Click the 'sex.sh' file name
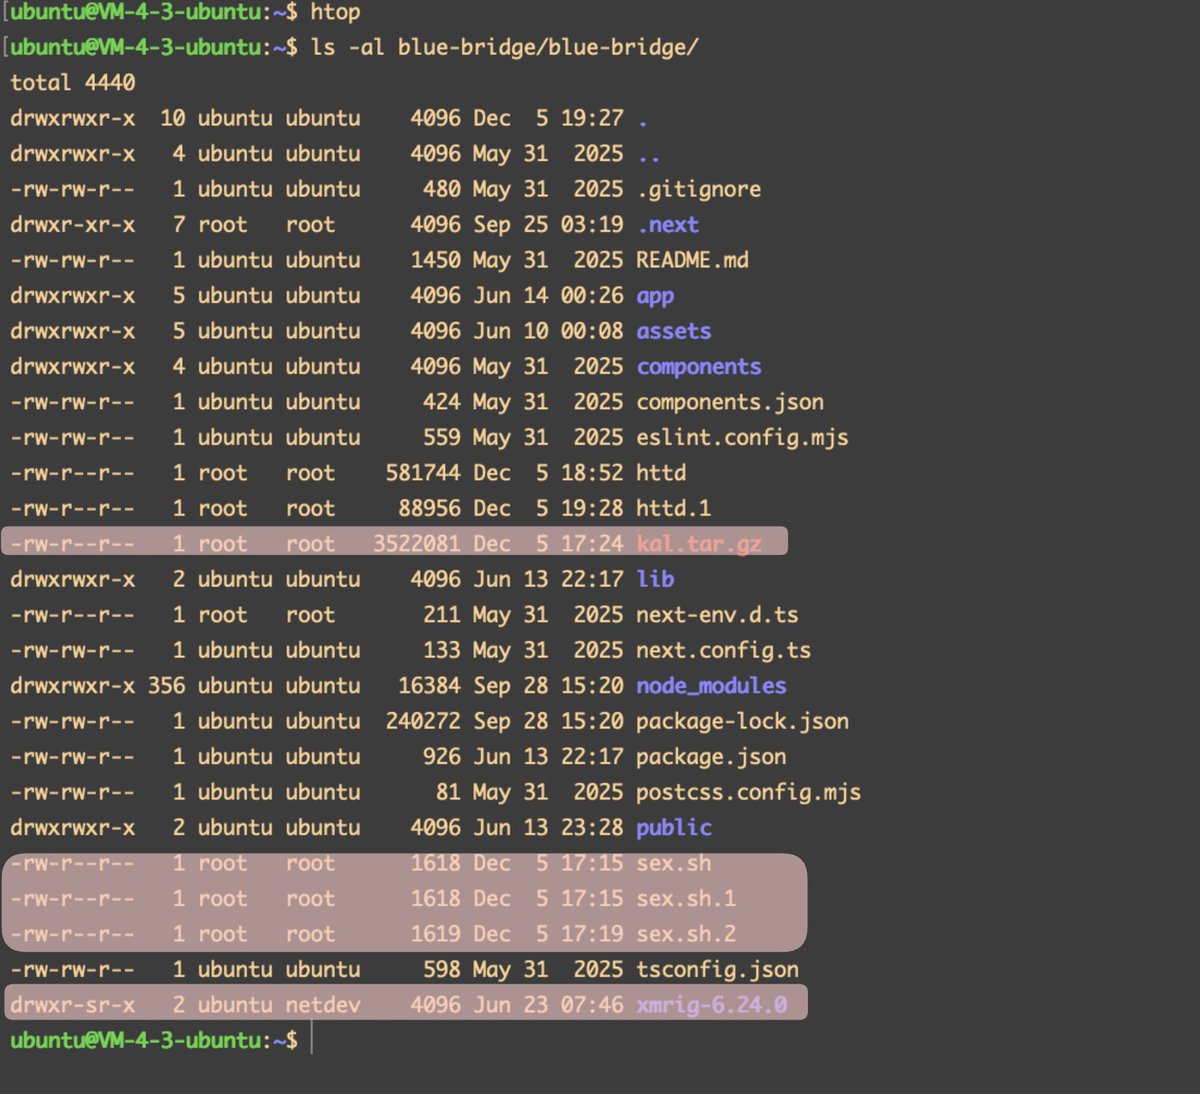Viewport: 1200px width, 1094px height. coord(674,863)
